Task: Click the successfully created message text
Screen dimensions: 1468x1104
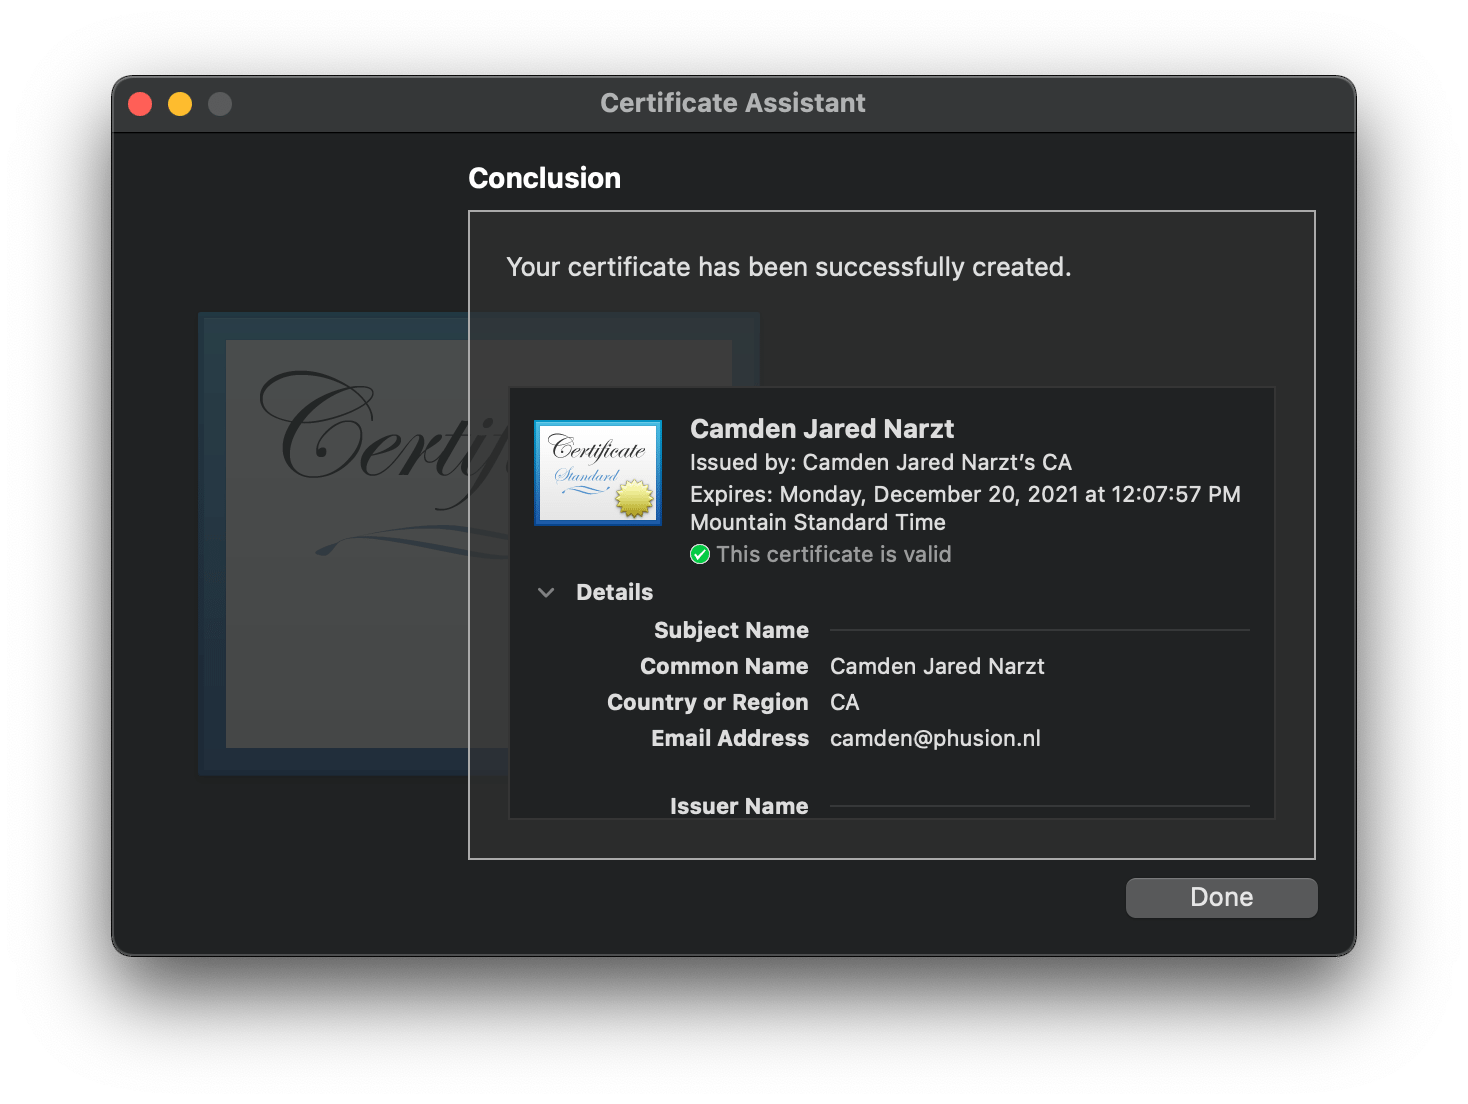Action: [788, 268]
